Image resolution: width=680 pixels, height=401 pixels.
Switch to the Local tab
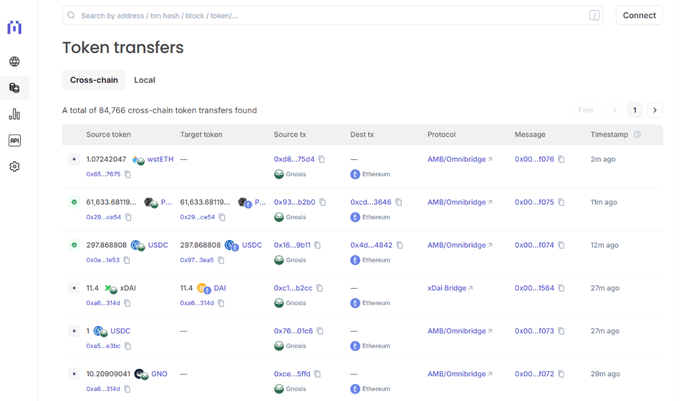pos(144,80)
